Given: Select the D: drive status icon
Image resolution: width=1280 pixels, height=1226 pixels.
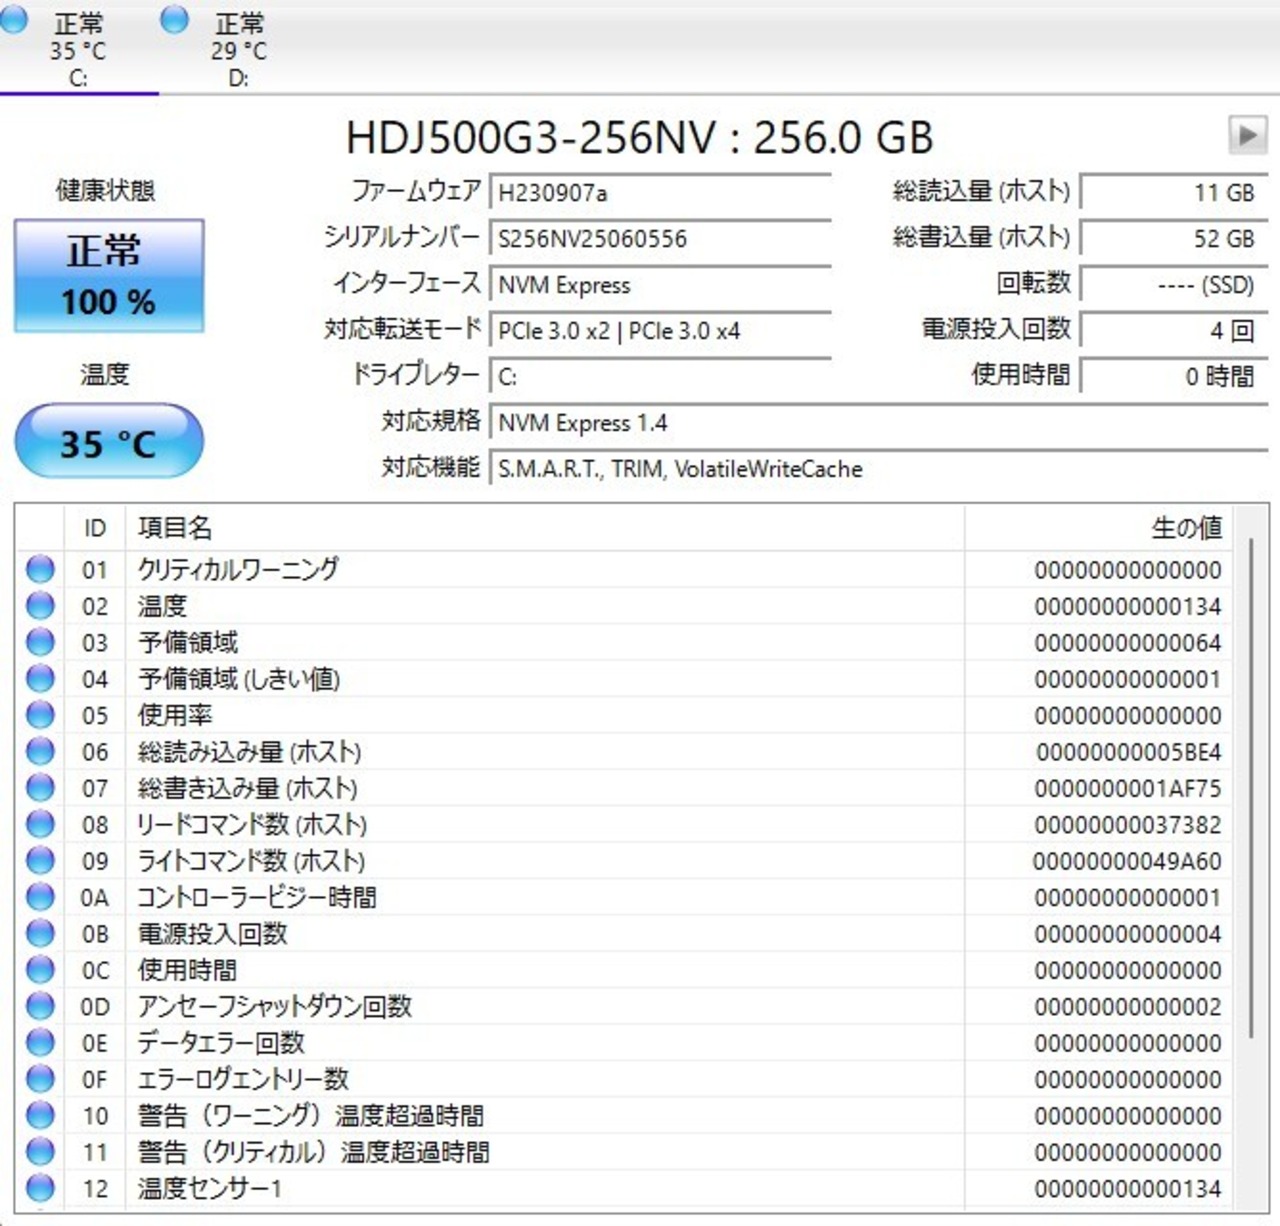Looking at the screenshot, I should click(174, 20).
